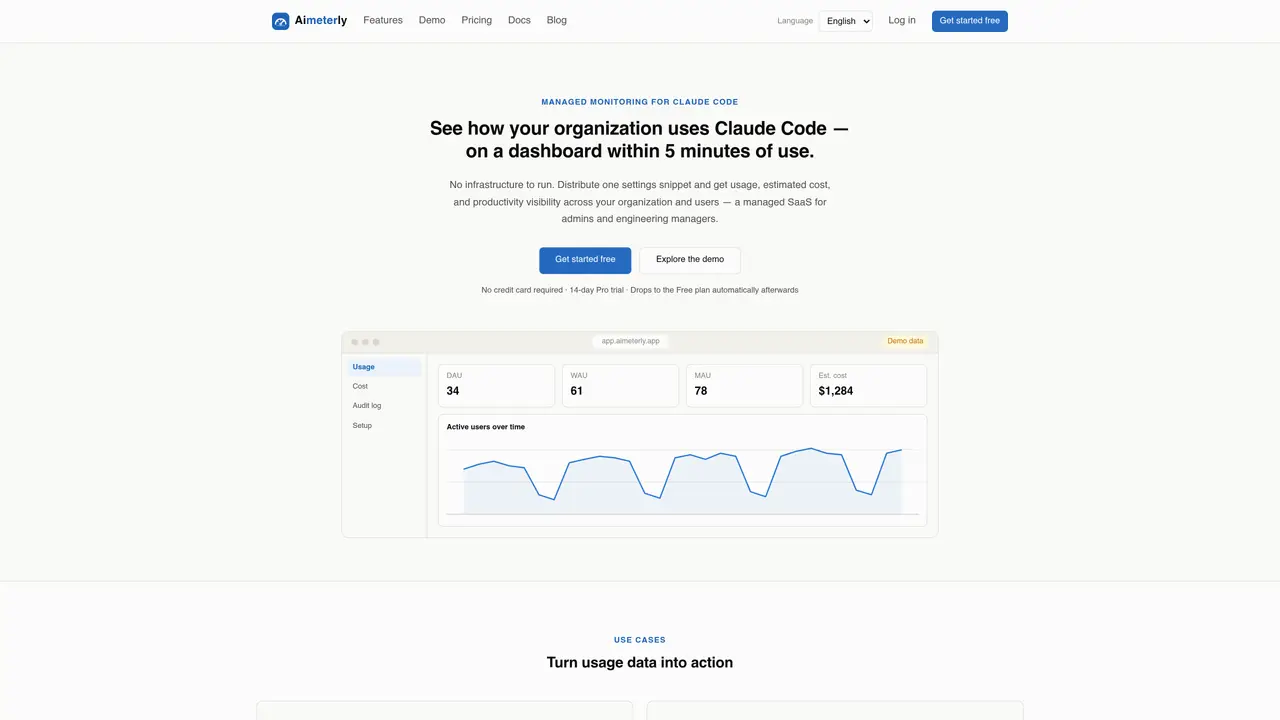1280x720 pixels.
Task: Select the Explore the demo button
Action: (690, 260)
